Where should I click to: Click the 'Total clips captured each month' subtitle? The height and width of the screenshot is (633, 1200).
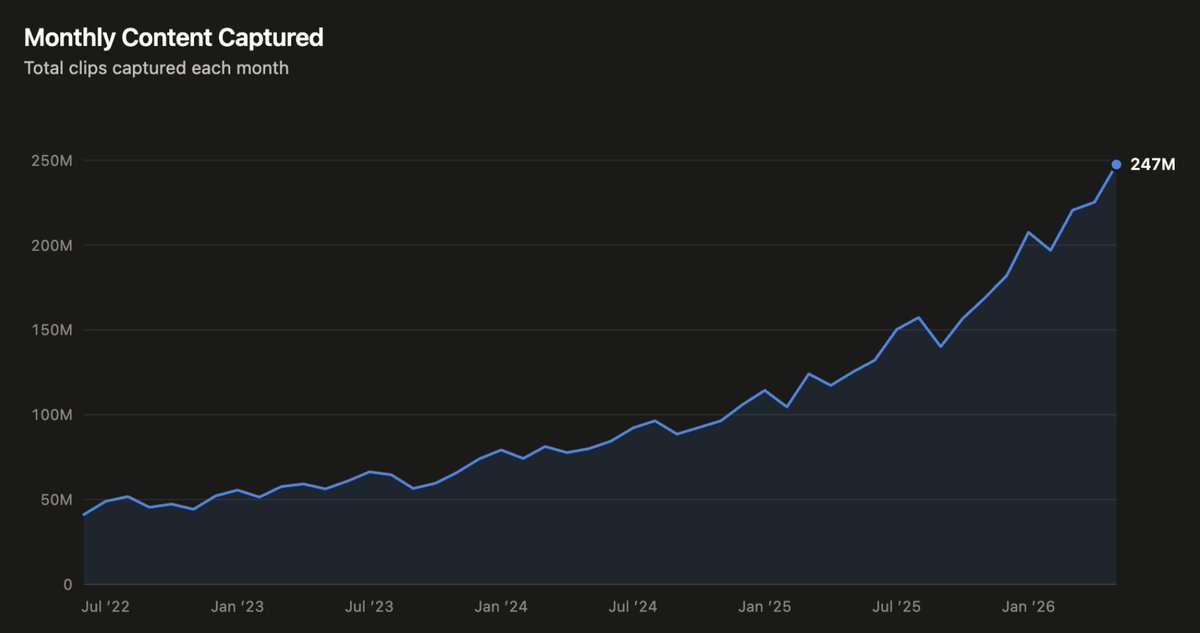tap(156, 69)
